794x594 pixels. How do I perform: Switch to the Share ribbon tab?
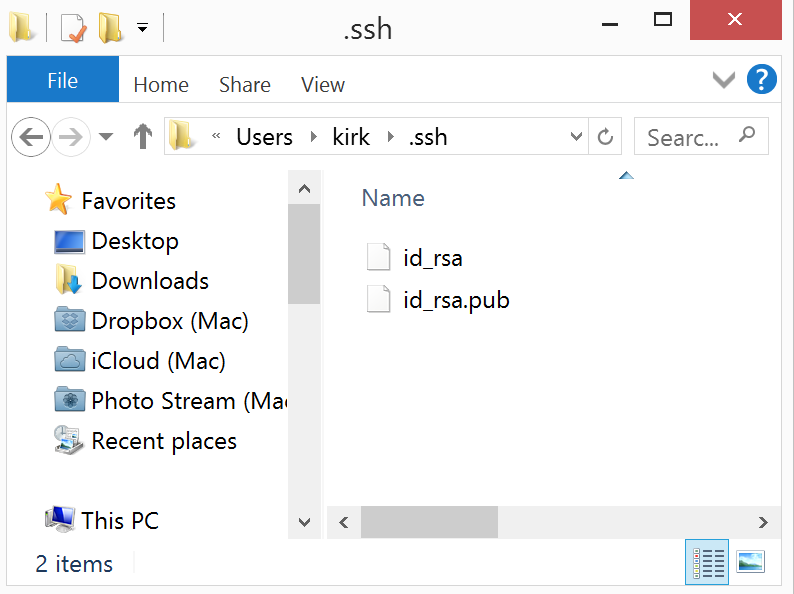coord(245,85)
